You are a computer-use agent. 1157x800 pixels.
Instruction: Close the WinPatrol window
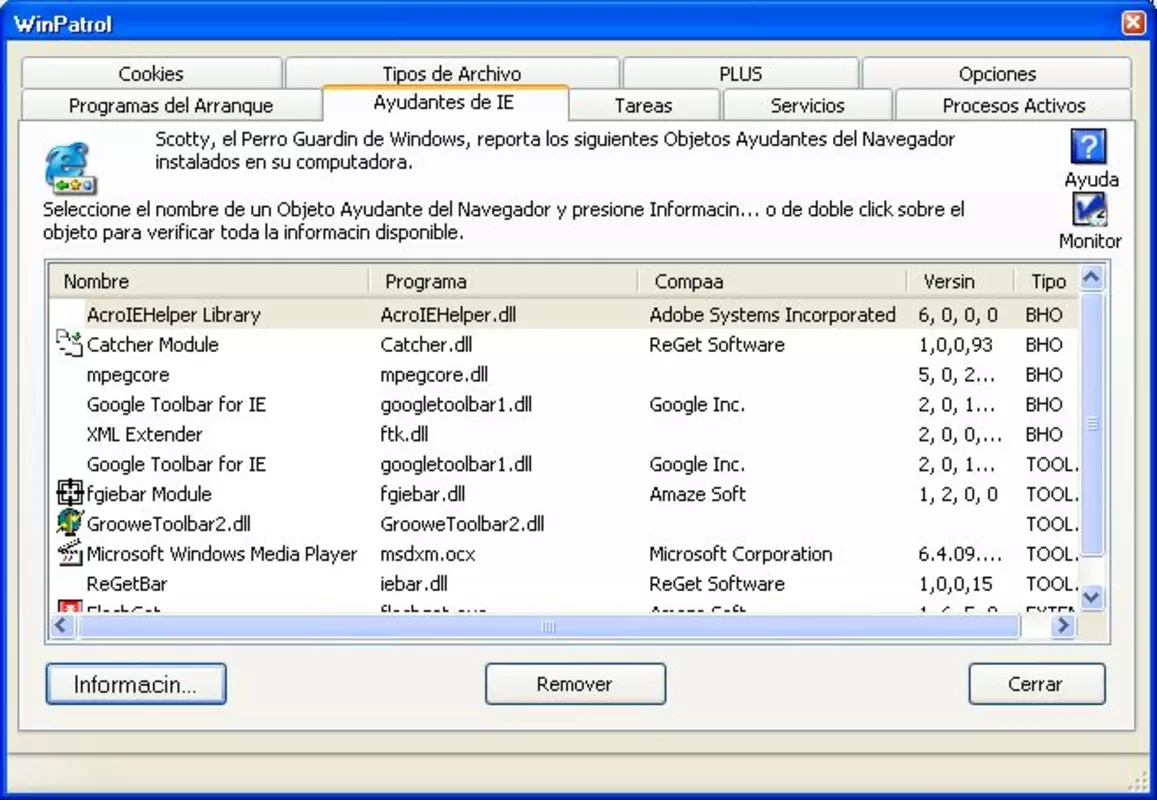[1133, 23]
